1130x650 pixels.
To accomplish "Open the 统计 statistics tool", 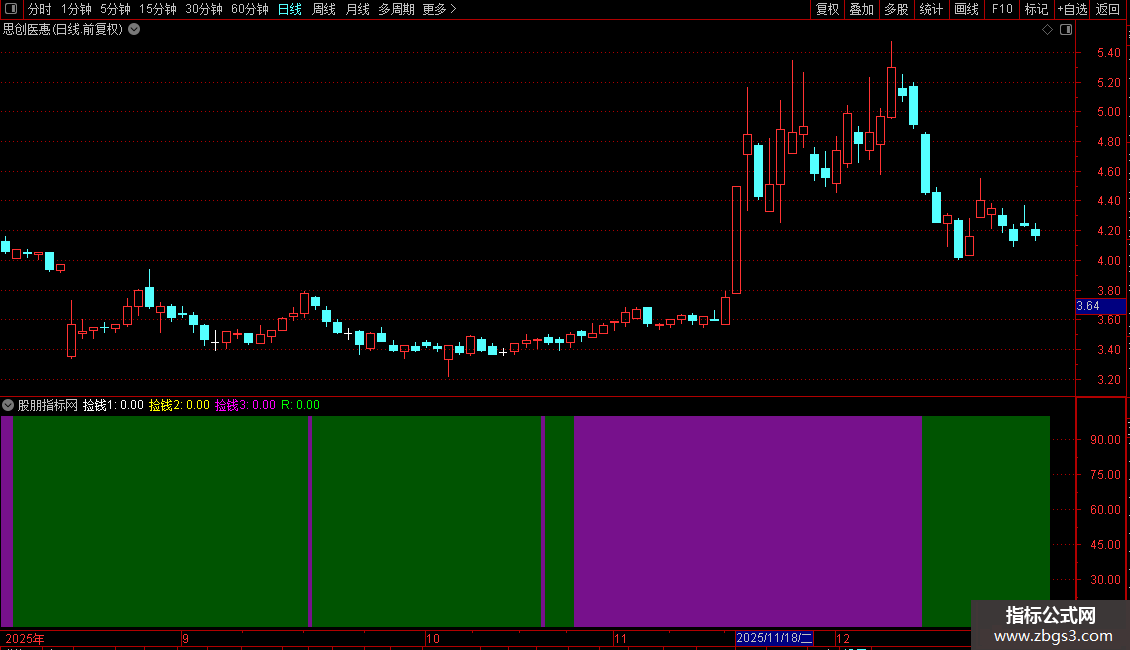I will pos(931,9).
